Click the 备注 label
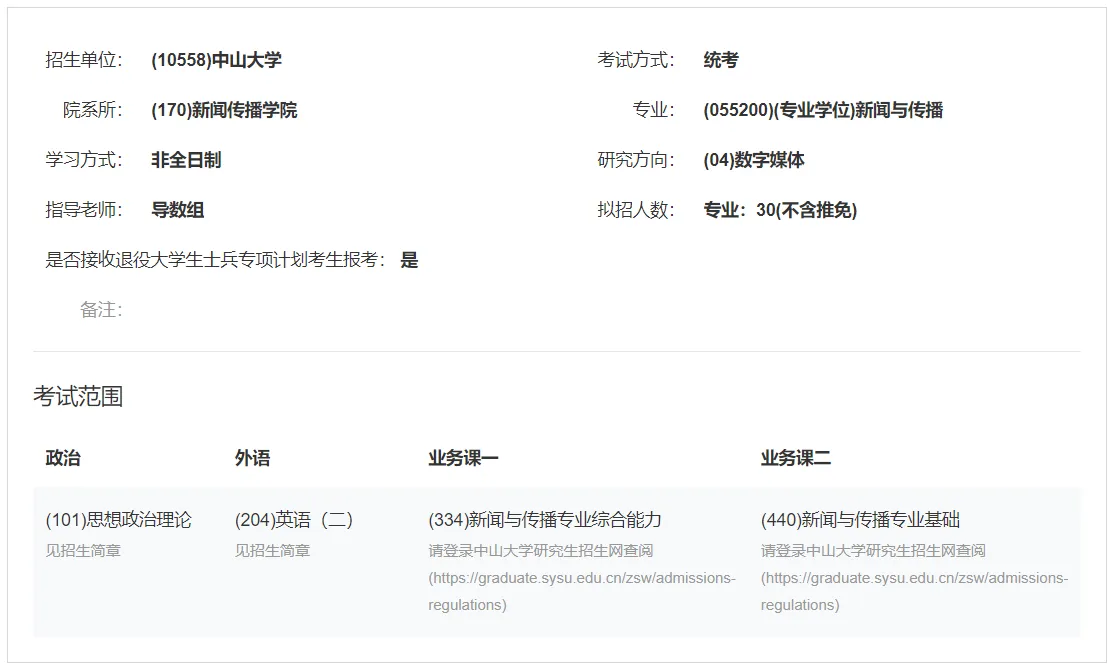The image size is (1109, 665). point(101,310)
